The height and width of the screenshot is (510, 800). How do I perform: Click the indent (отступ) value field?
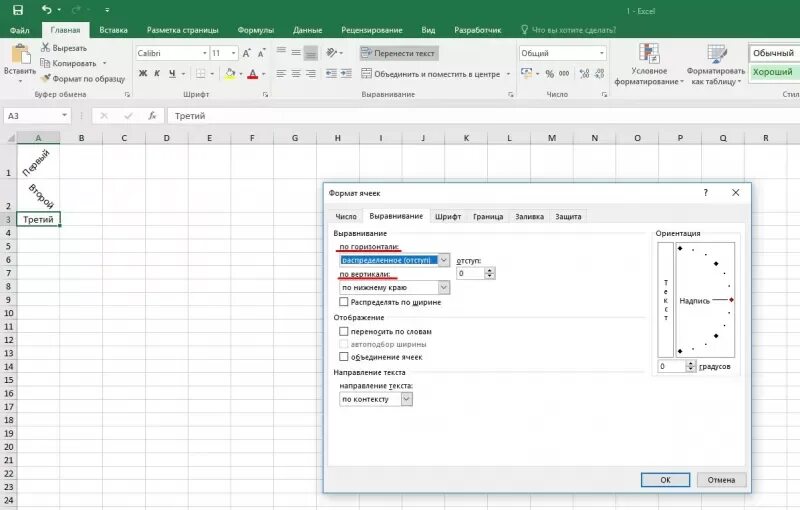pos(470,273)
